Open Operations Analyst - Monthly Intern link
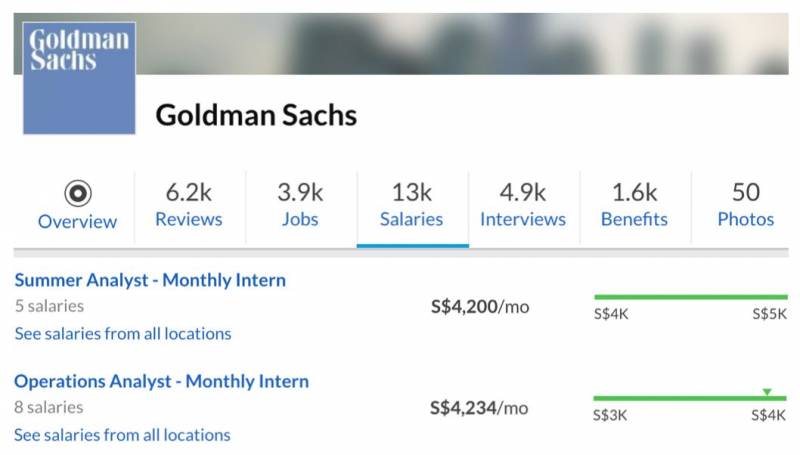 (161, 381)
